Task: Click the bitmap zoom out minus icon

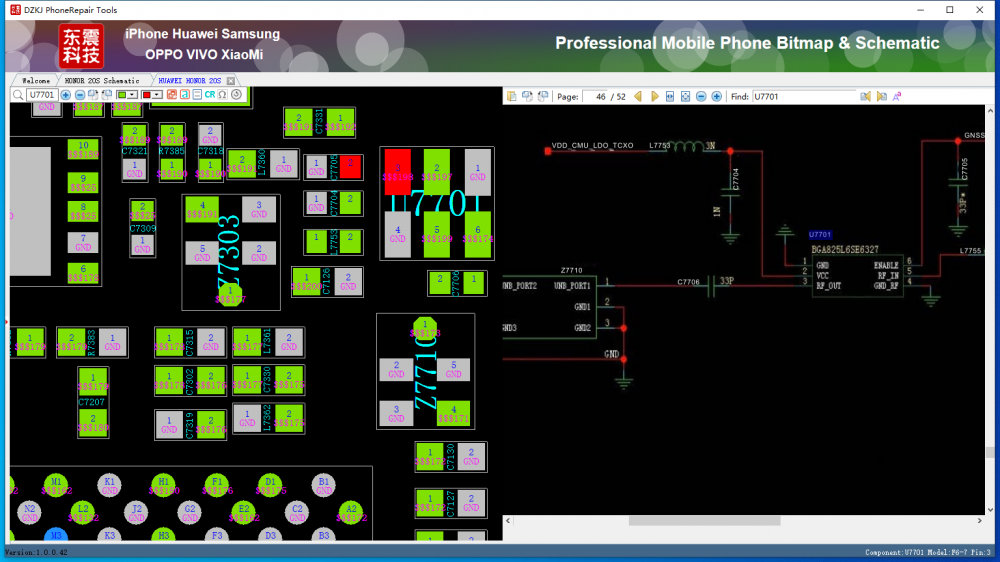Action: click(80, 95)
